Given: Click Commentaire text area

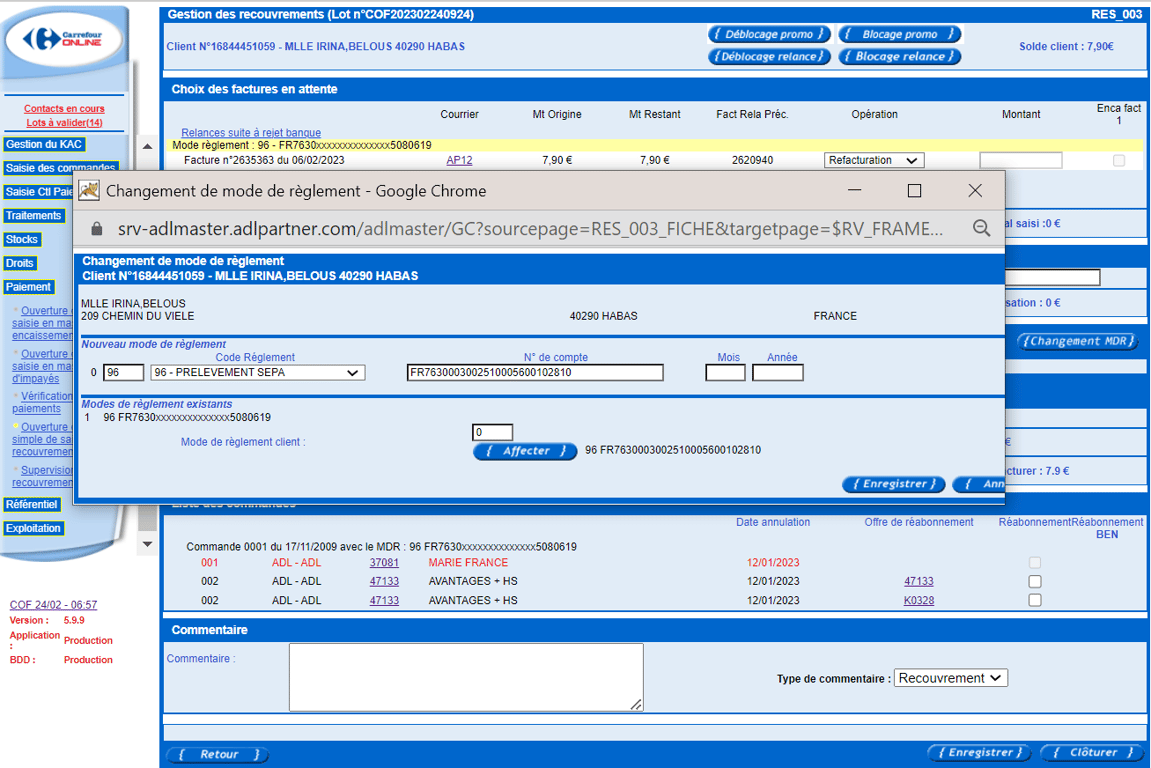Looking at the screenshot, I should tap(466, 678).
